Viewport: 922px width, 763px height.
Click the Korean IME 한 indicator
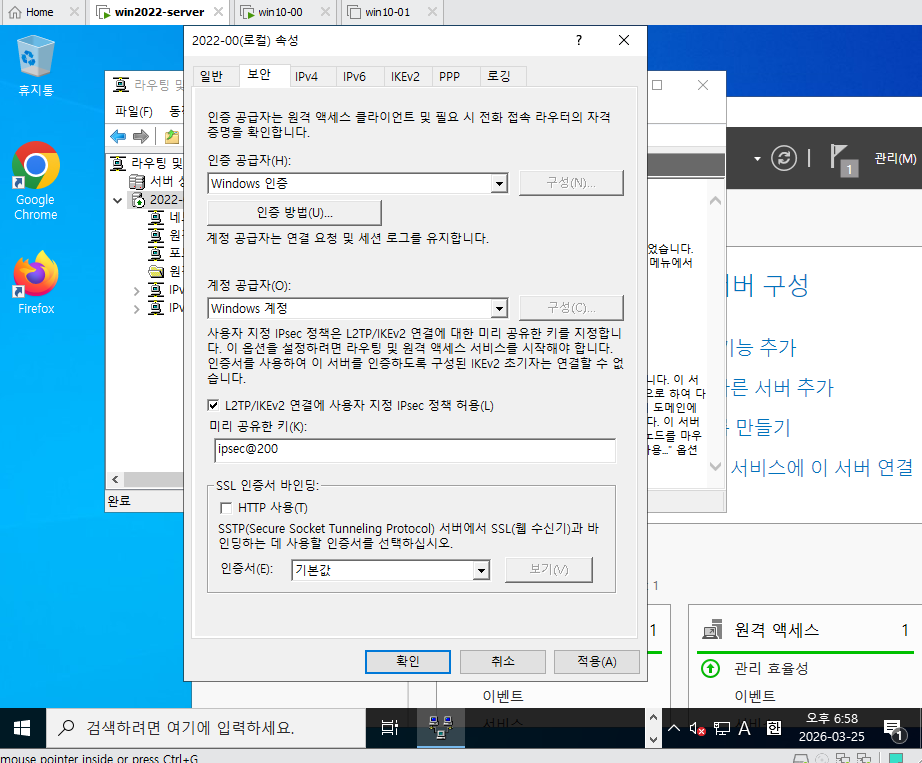point(774,728)
